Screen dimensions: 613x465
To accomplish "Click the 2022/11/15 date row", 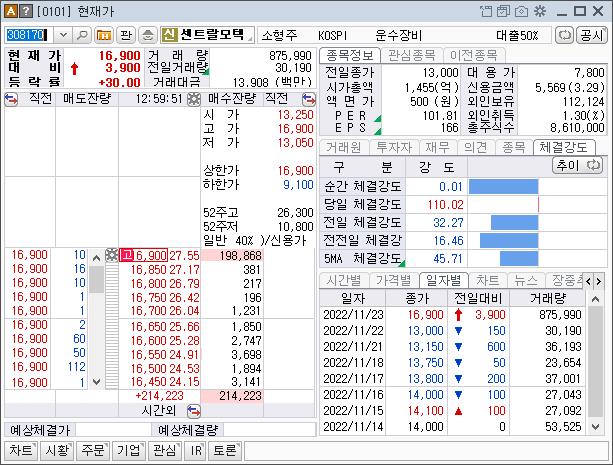I will [x=453, y=411].
